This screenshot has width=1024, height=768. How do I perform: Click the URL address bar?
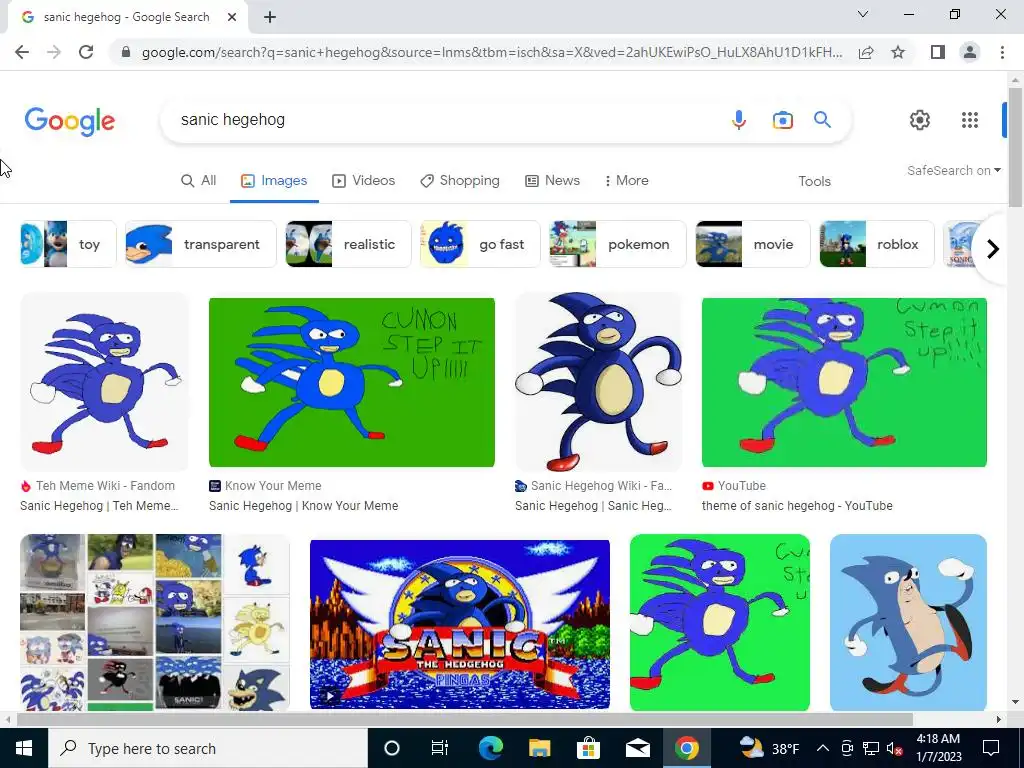[491, 52]
